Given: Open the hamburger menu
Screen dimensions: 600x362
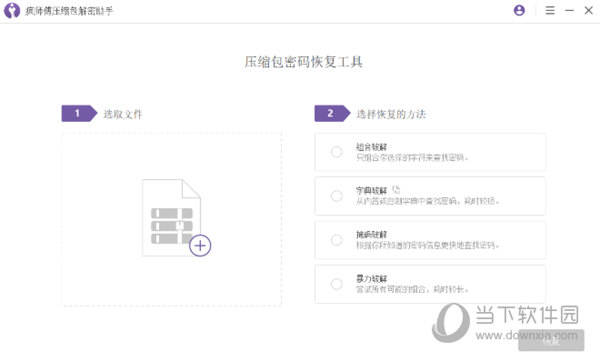Looking at the screenshot, I should coord(550,10).
